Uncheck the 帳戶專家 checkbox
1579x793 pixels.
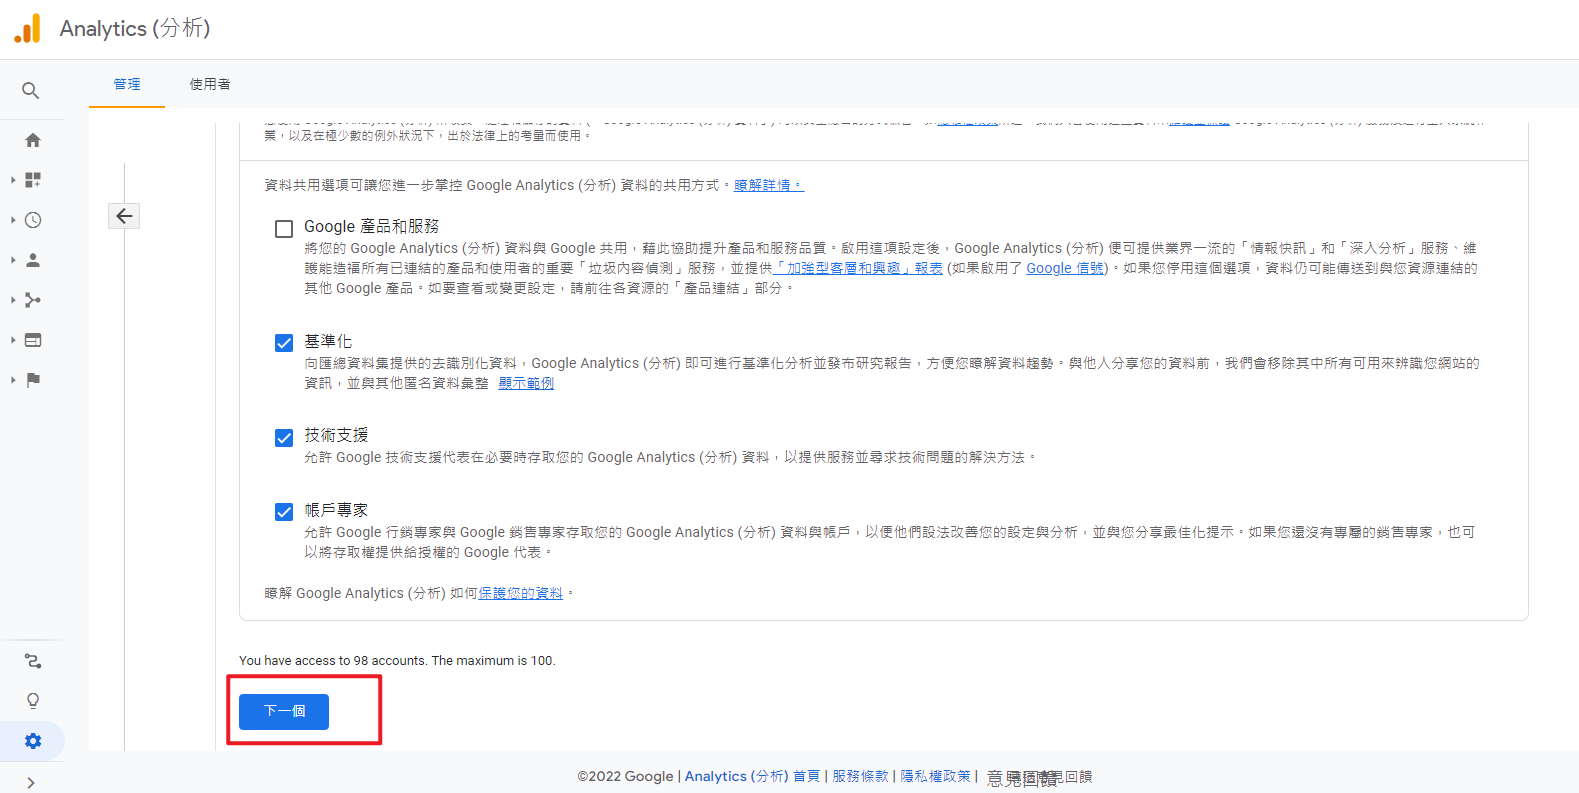(x=284, y=512)
